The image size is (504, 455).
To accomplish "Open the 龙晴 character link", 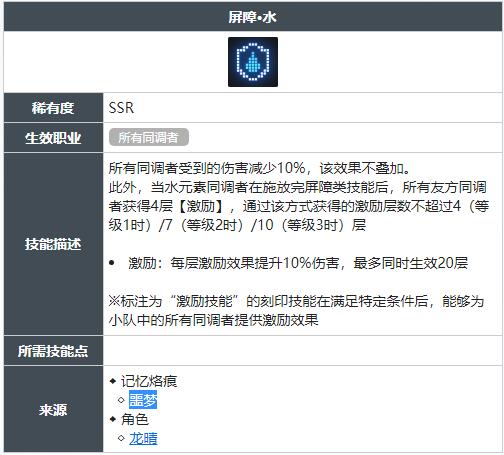I will [x=143, y=438].
